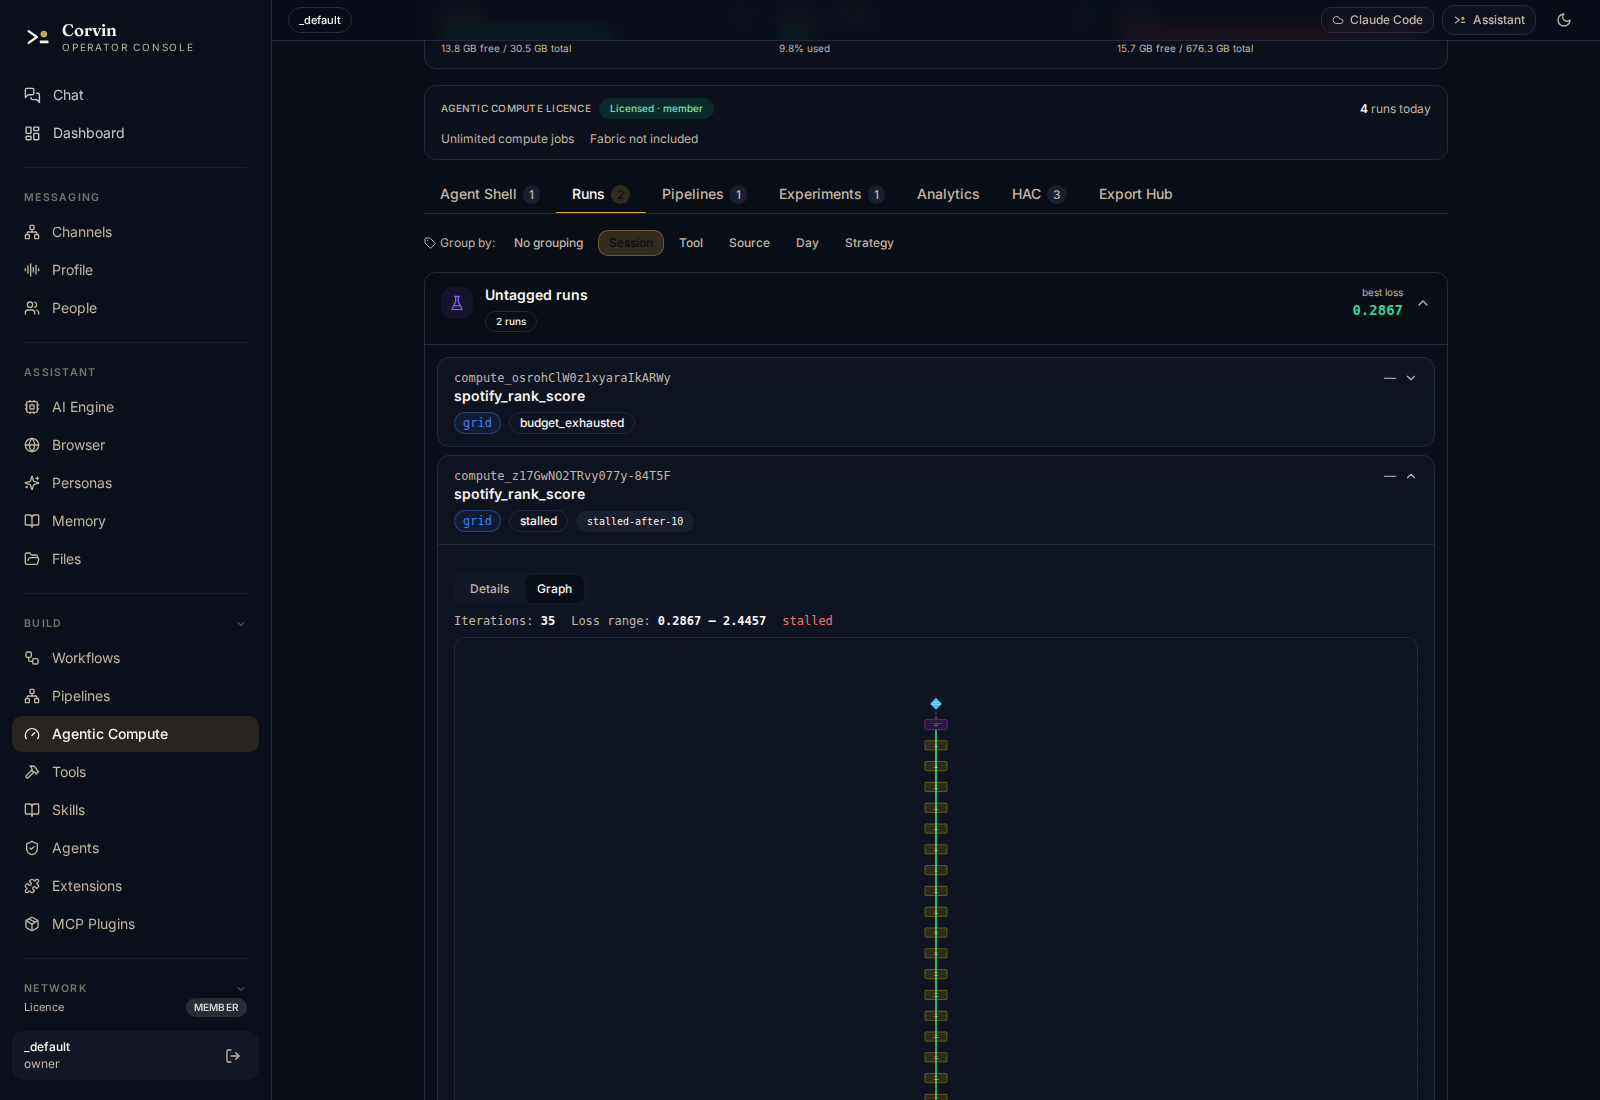Viewport: 1600px width, 1100px height.
Task: Collapse the BUILD sidebar section
Action: pos(241,624)
